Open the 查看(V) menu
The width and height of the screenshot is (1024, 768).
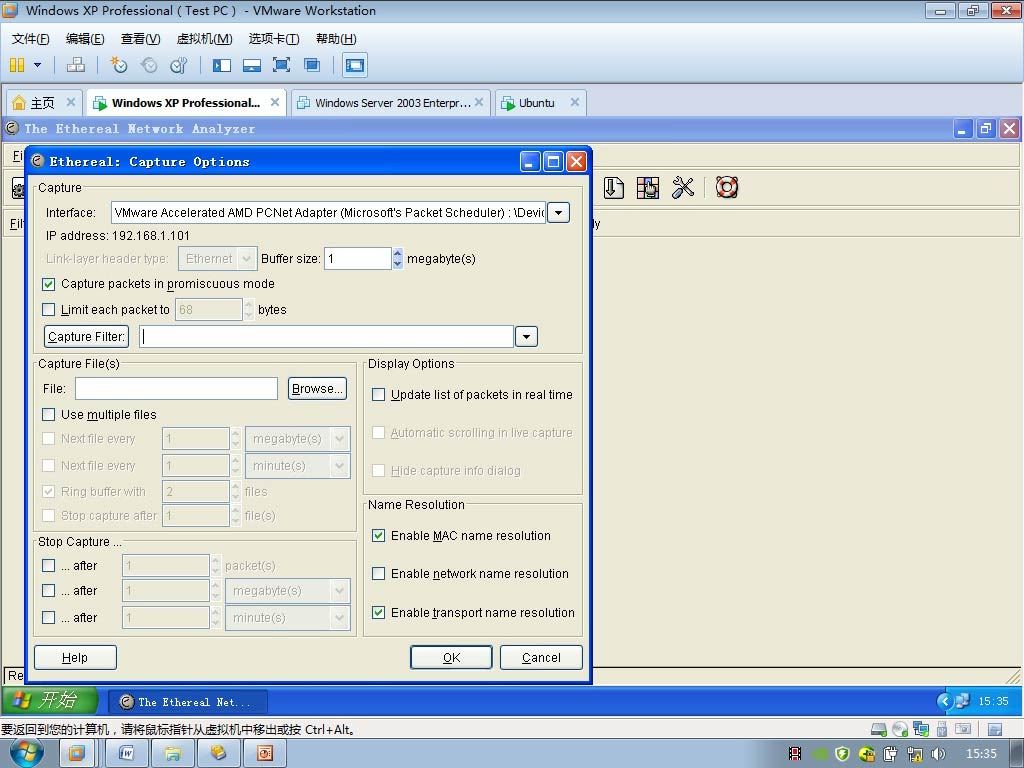pos(140,39)
